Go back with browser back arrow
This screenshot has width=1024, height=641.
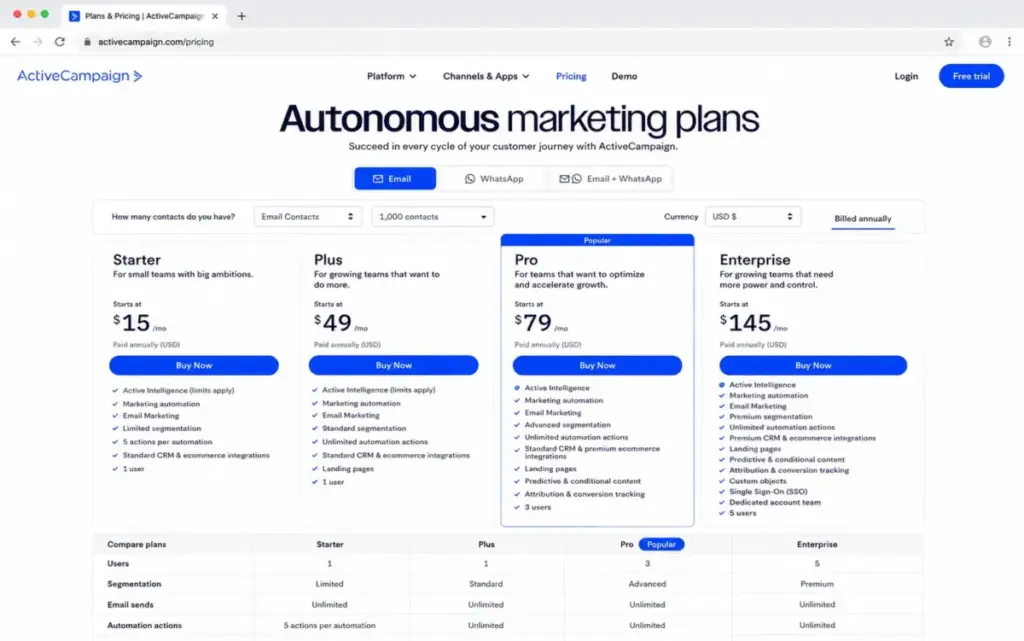pos(16,42)
